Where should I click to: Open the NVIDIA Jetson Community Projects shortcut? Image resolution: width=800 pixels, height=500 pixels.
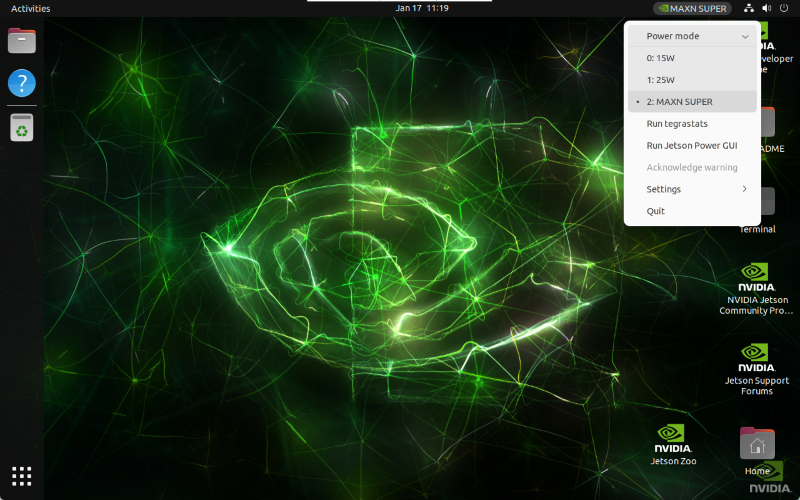click(x=756, y=288)
